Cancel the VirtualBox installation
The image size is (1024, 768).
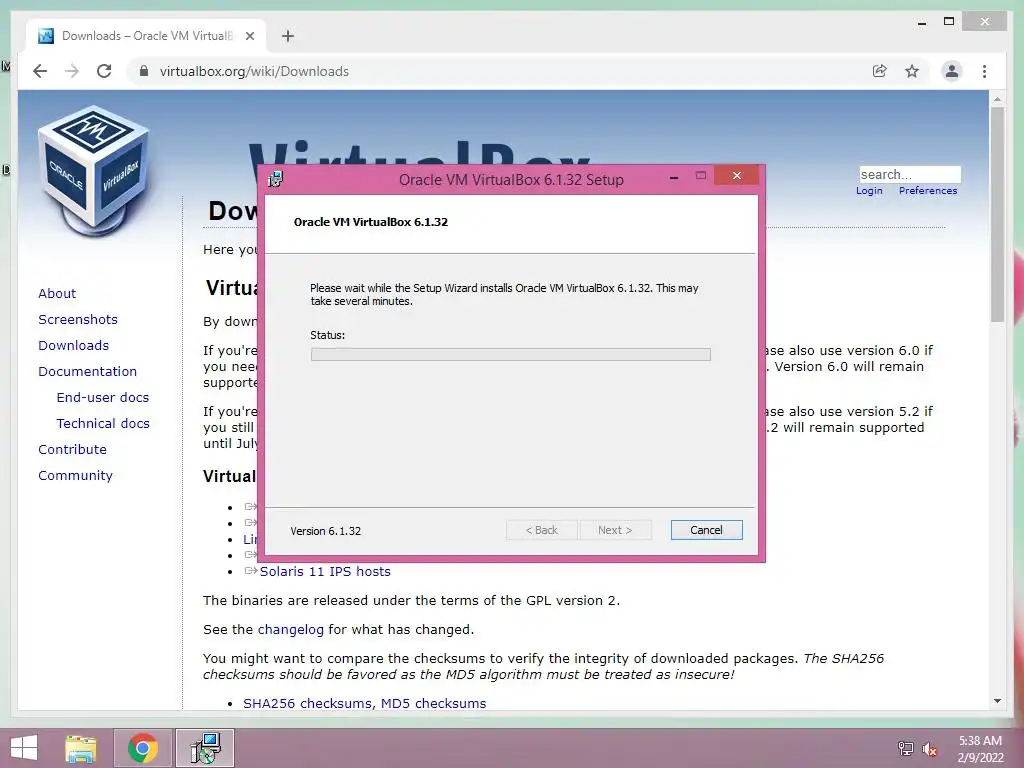click(706, 530)
